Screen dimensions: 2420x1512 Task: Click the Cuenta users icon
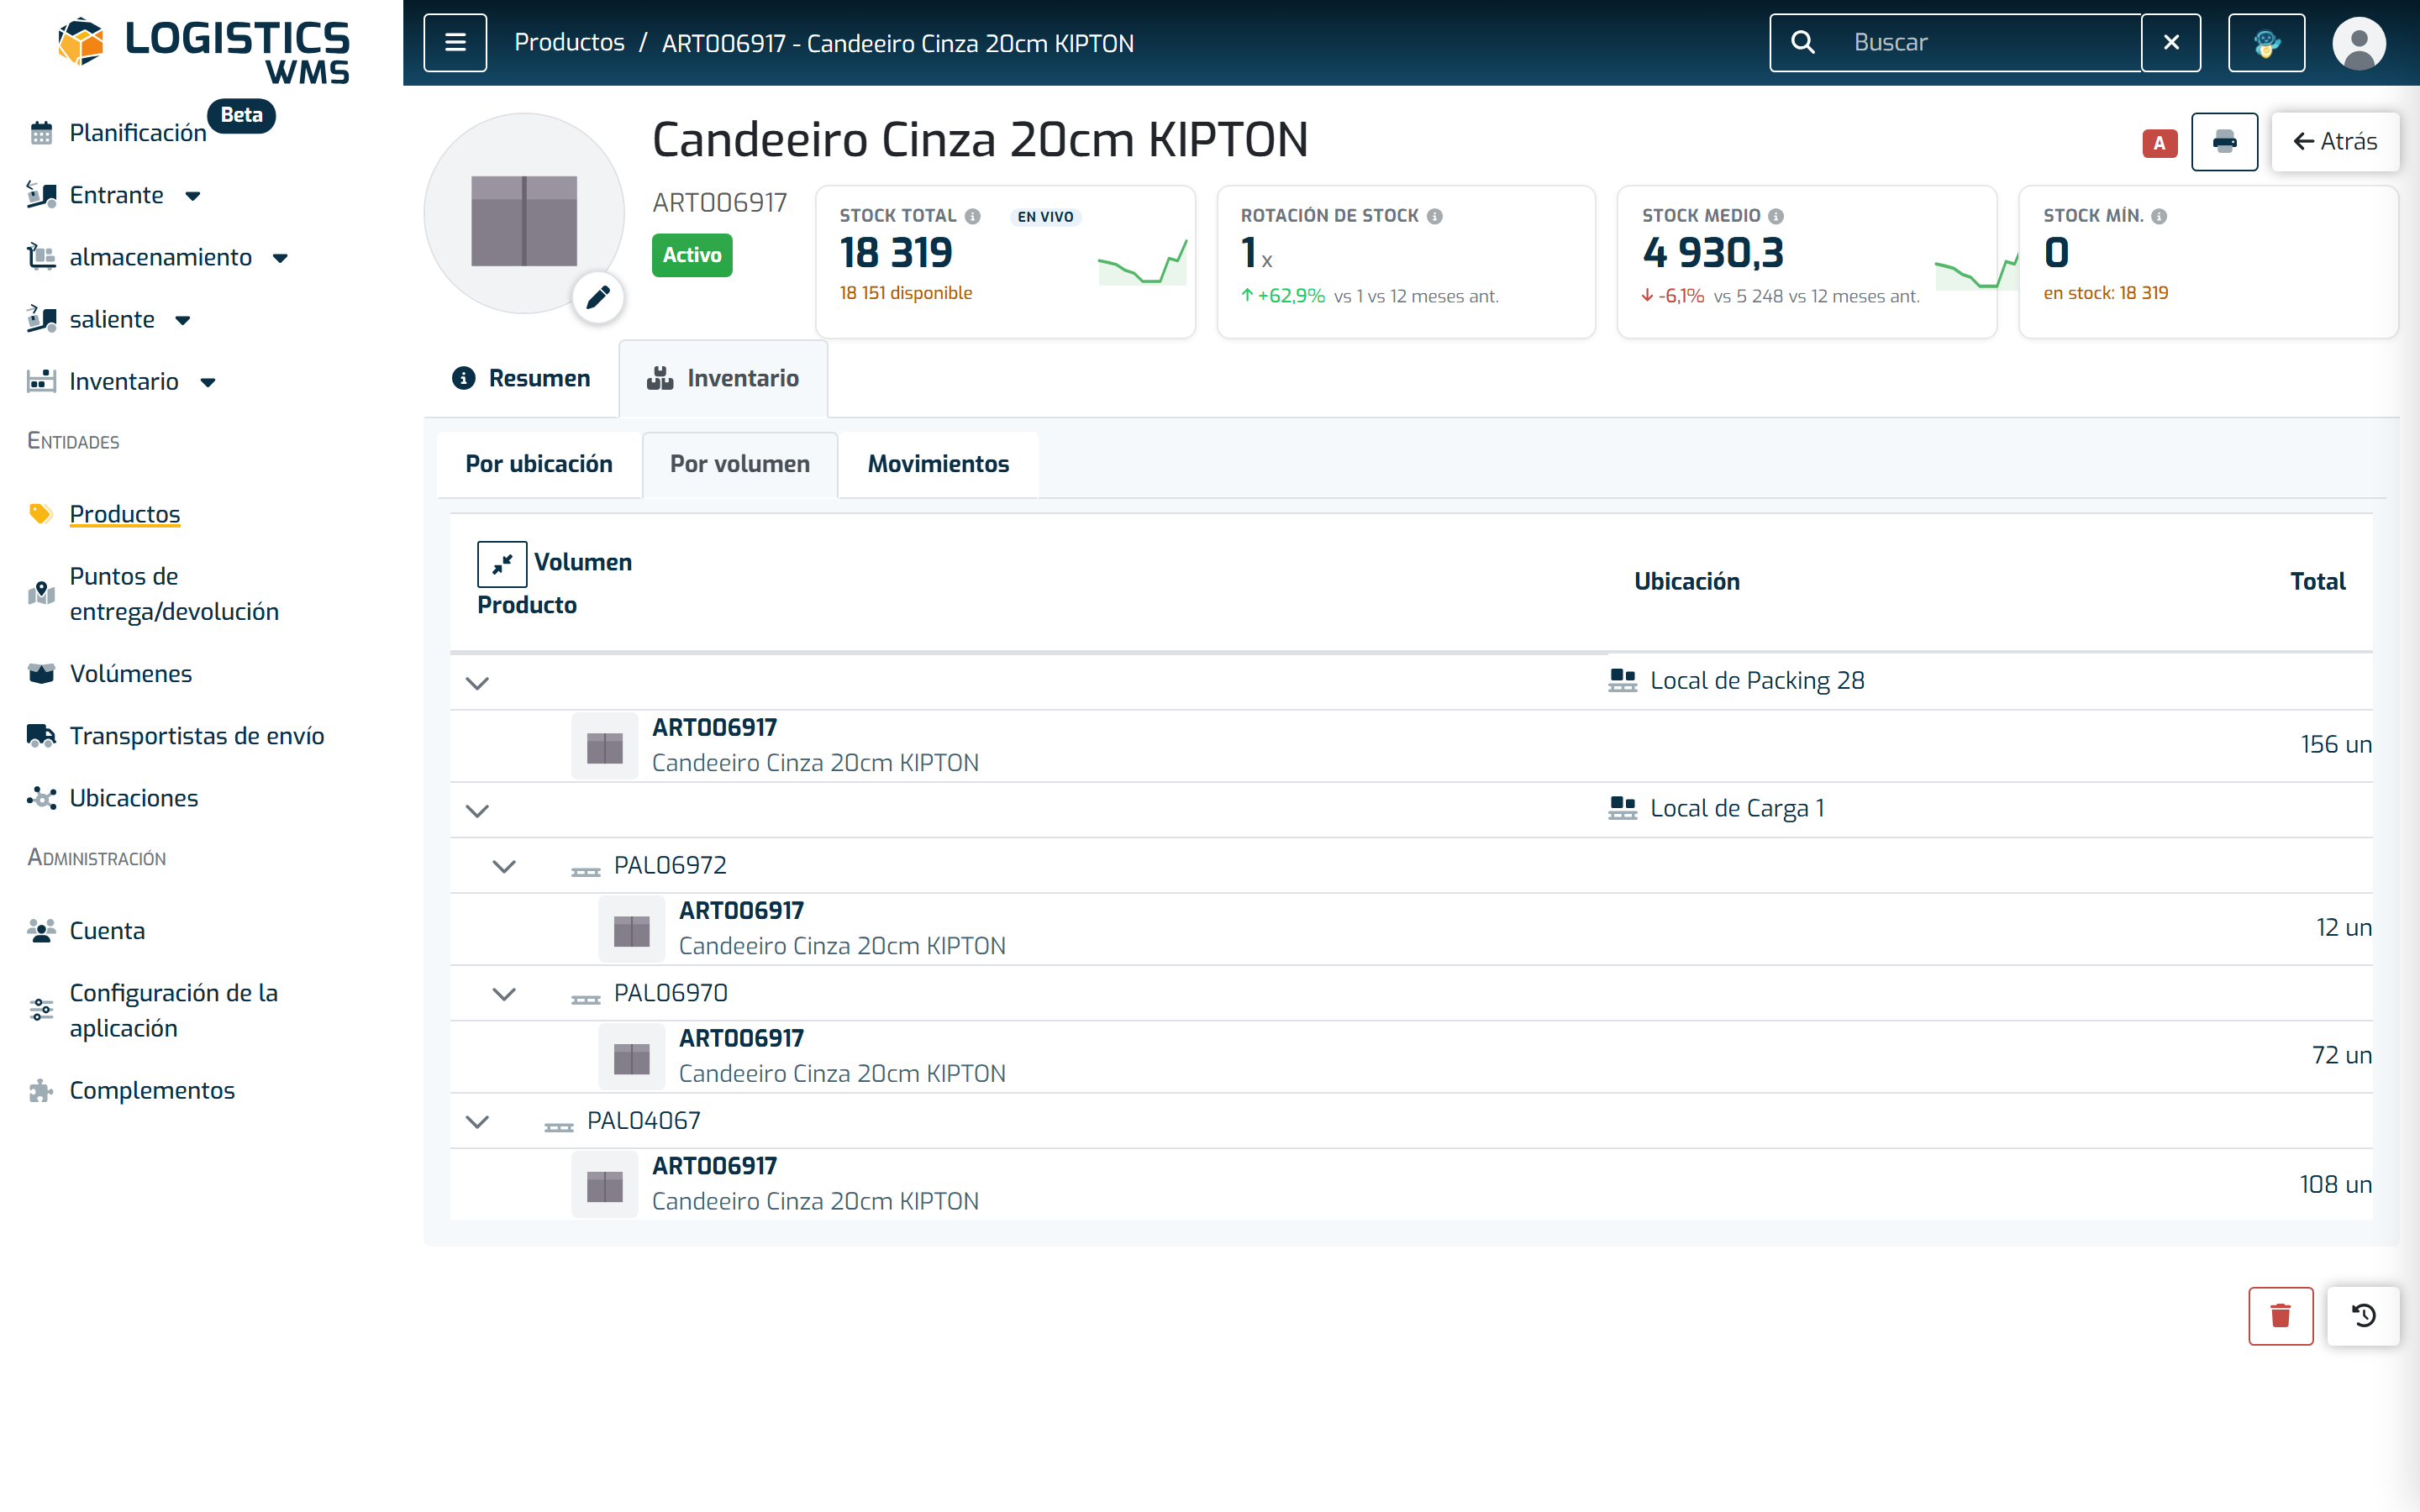coord(41,931)
